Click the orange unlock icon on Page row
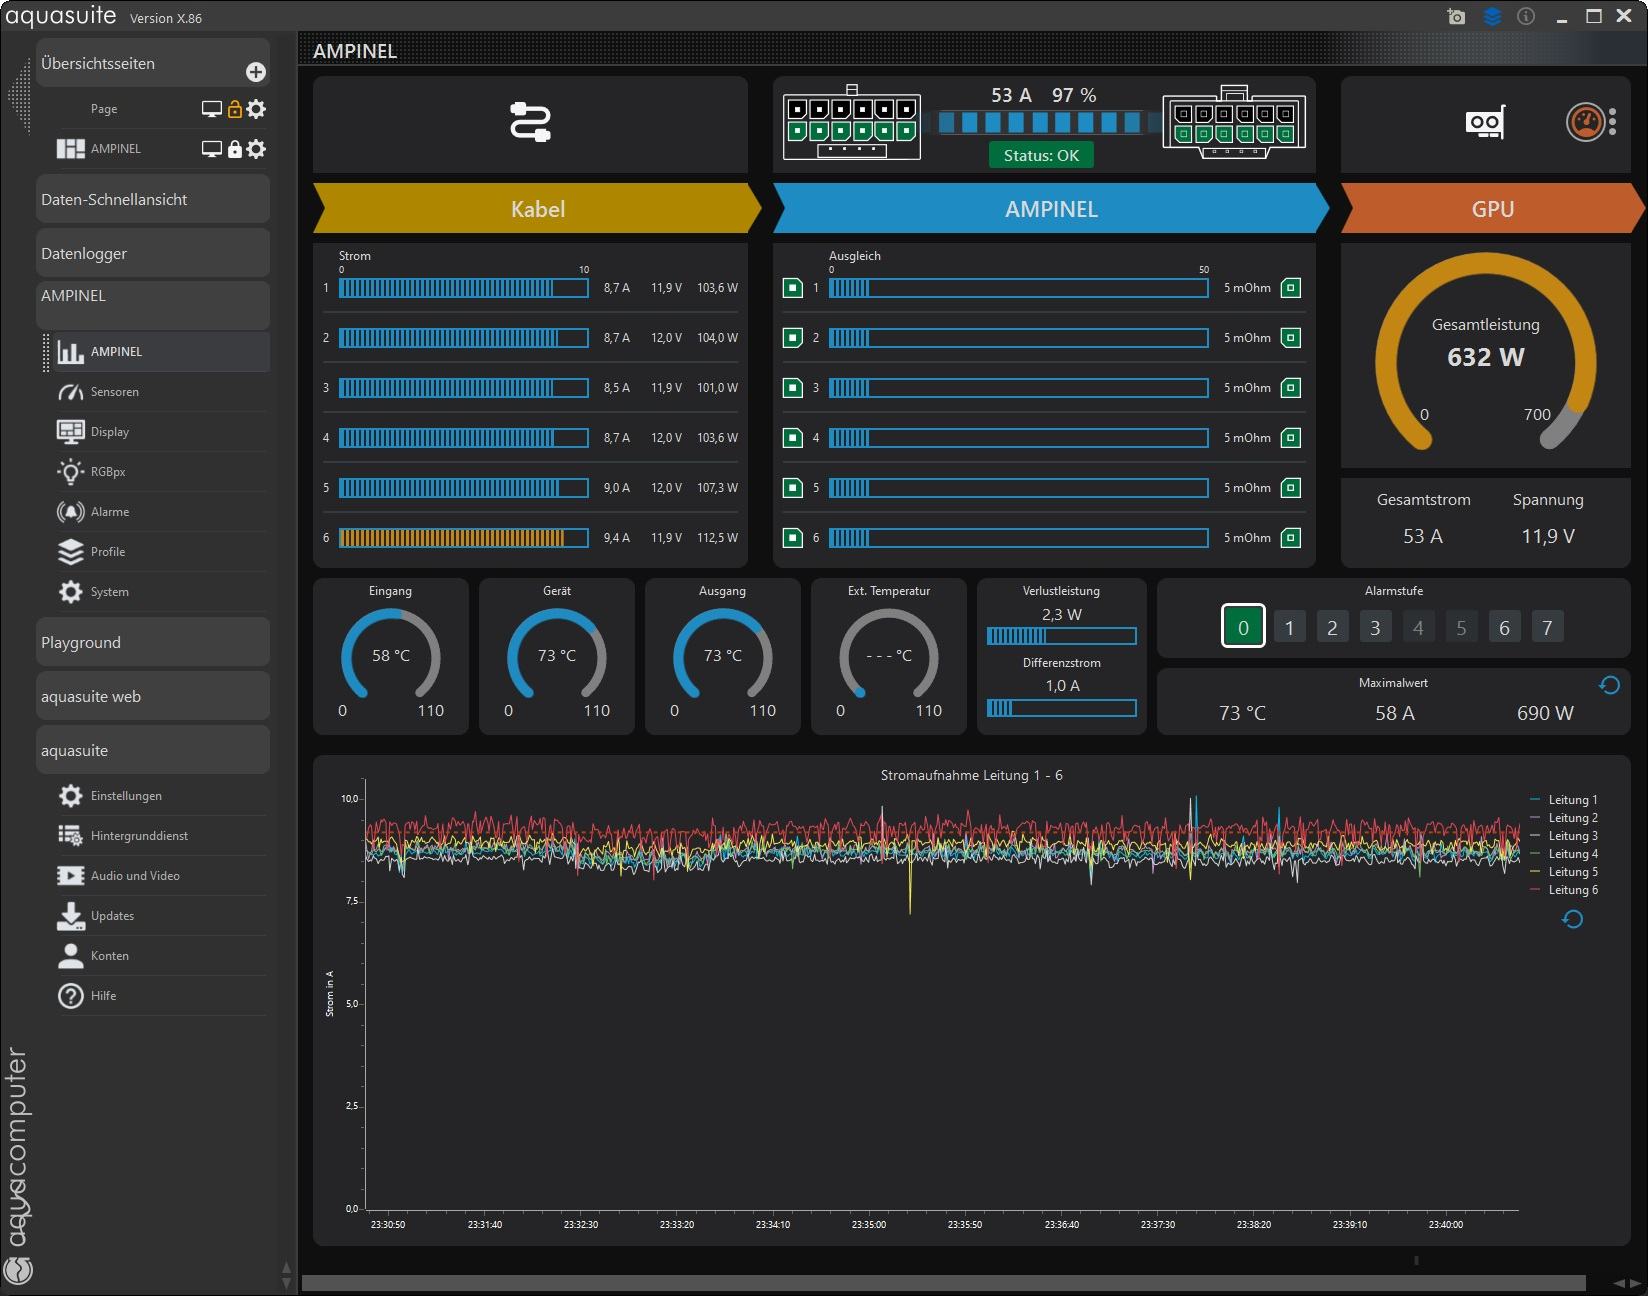Screen dimensions: 1648x1296 point(235,109)
